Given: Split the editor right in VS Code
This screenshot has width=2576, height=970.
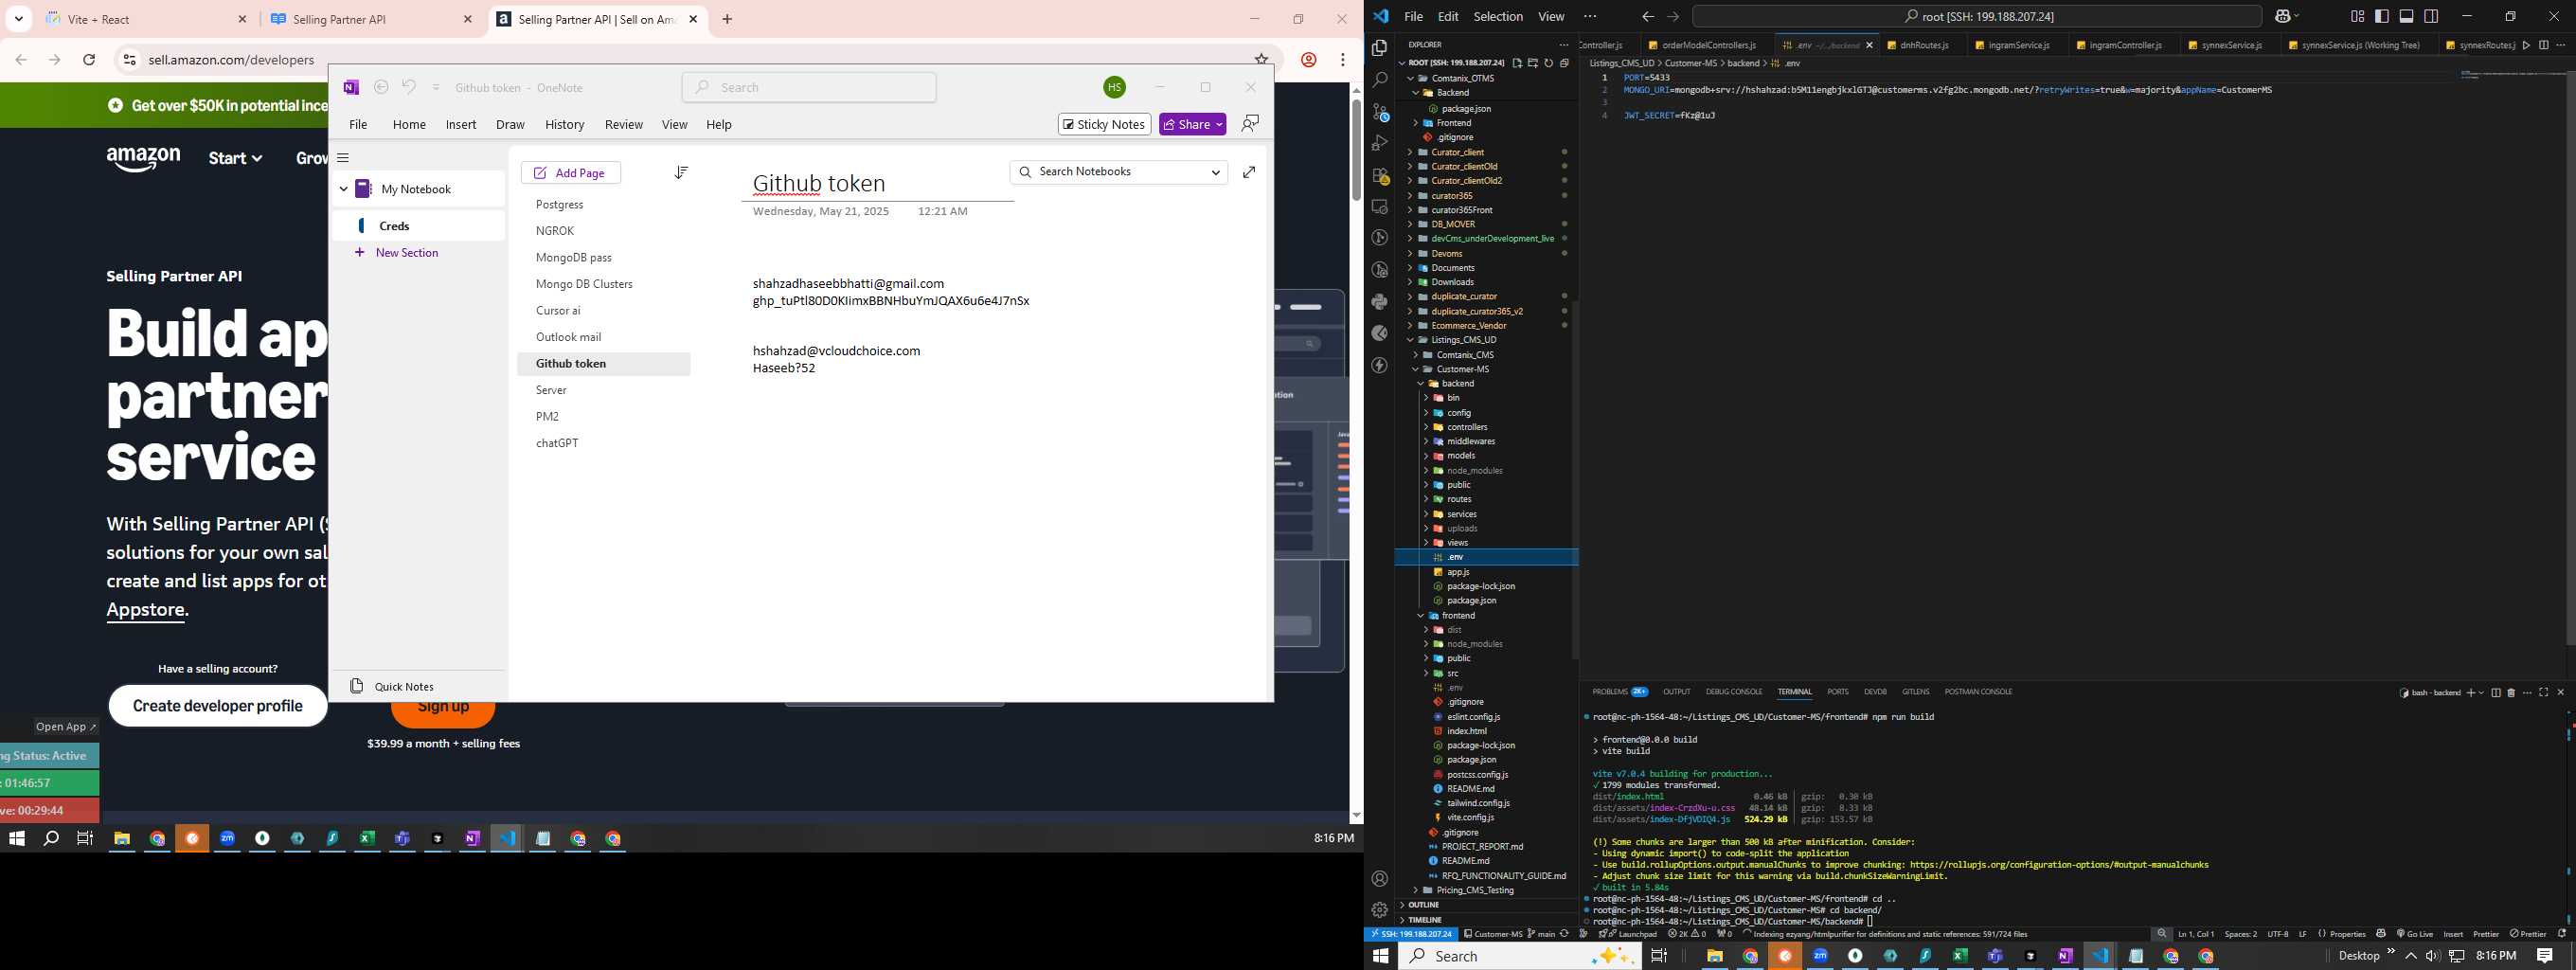Looking at the screenshot, I should (x=2543, y=45).
